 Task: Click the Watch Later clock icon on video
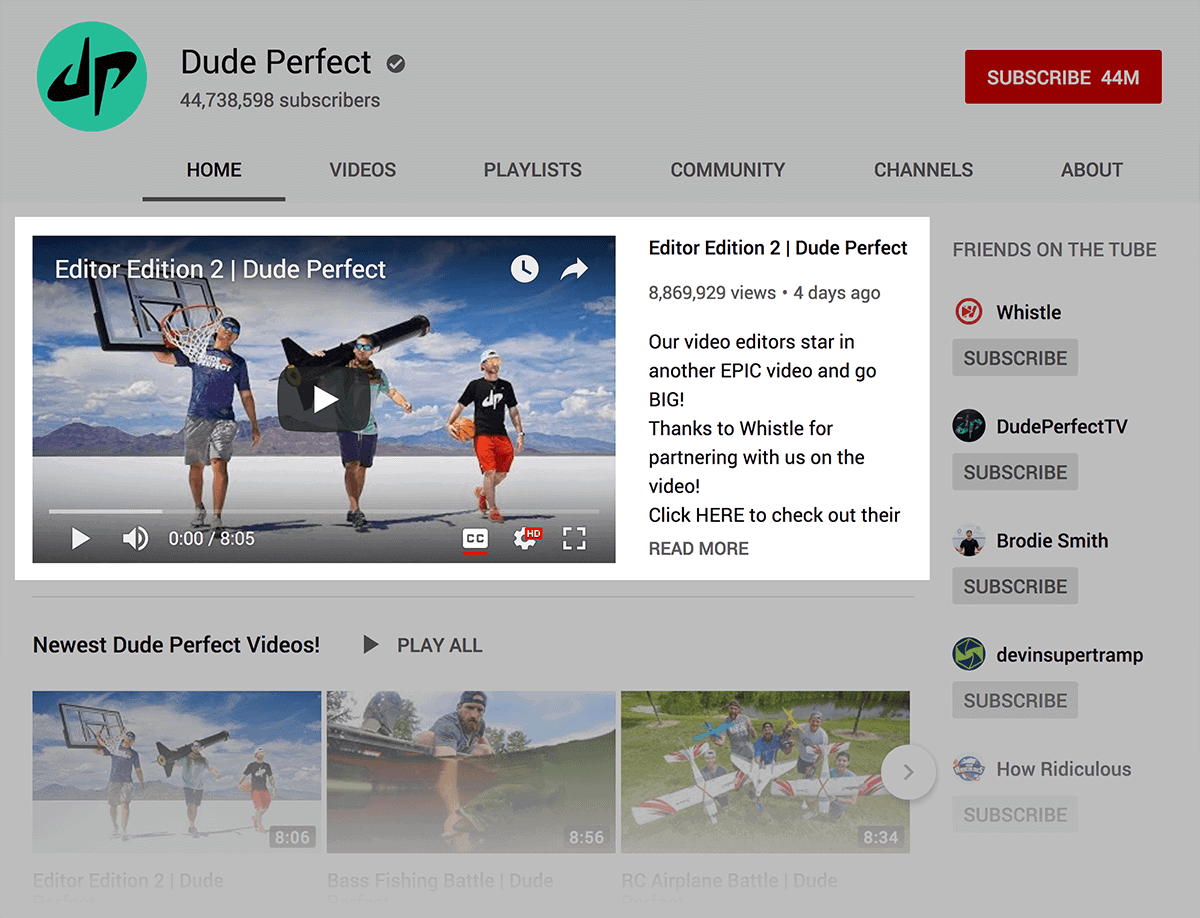[524, 268]
